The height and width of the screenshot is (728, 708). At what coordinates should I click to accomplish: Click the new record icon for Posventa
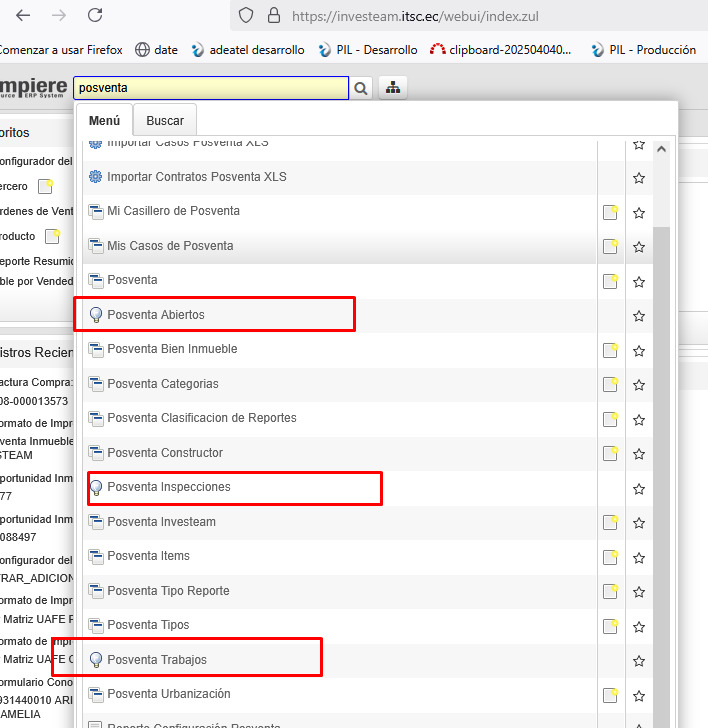610,281
